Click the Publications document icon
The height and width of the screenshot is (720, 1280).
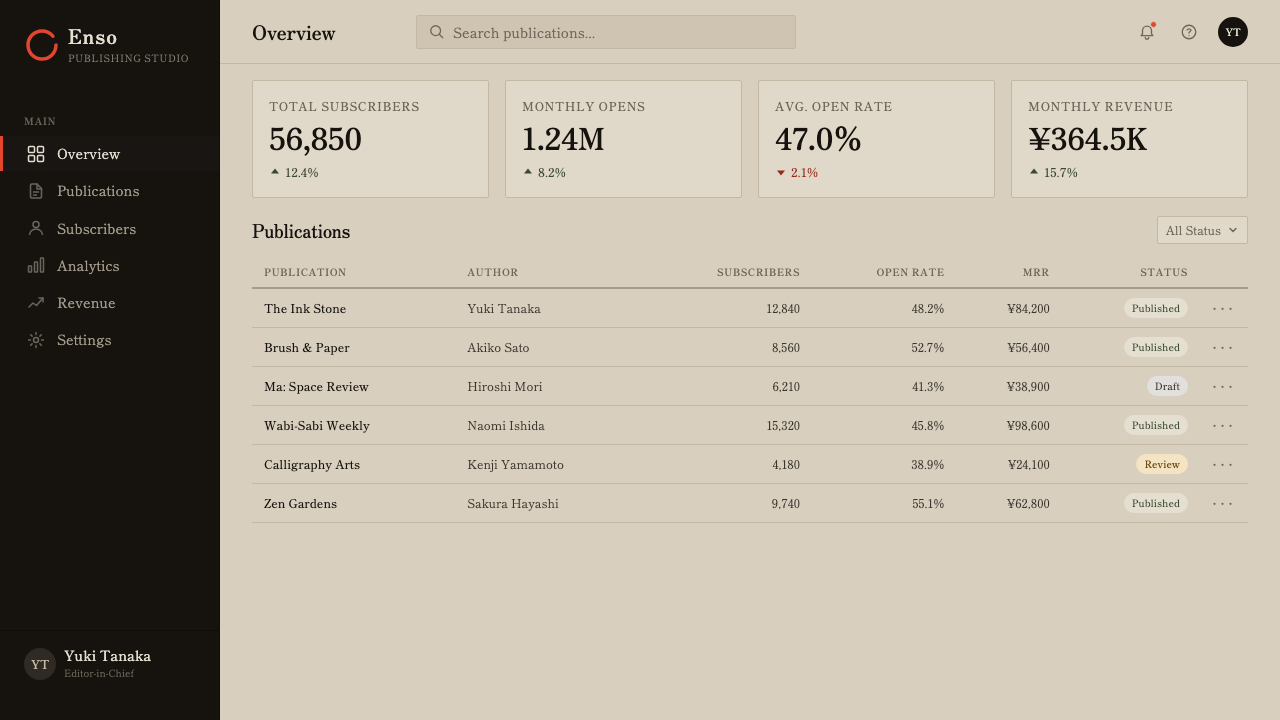(x=36, y=191)
